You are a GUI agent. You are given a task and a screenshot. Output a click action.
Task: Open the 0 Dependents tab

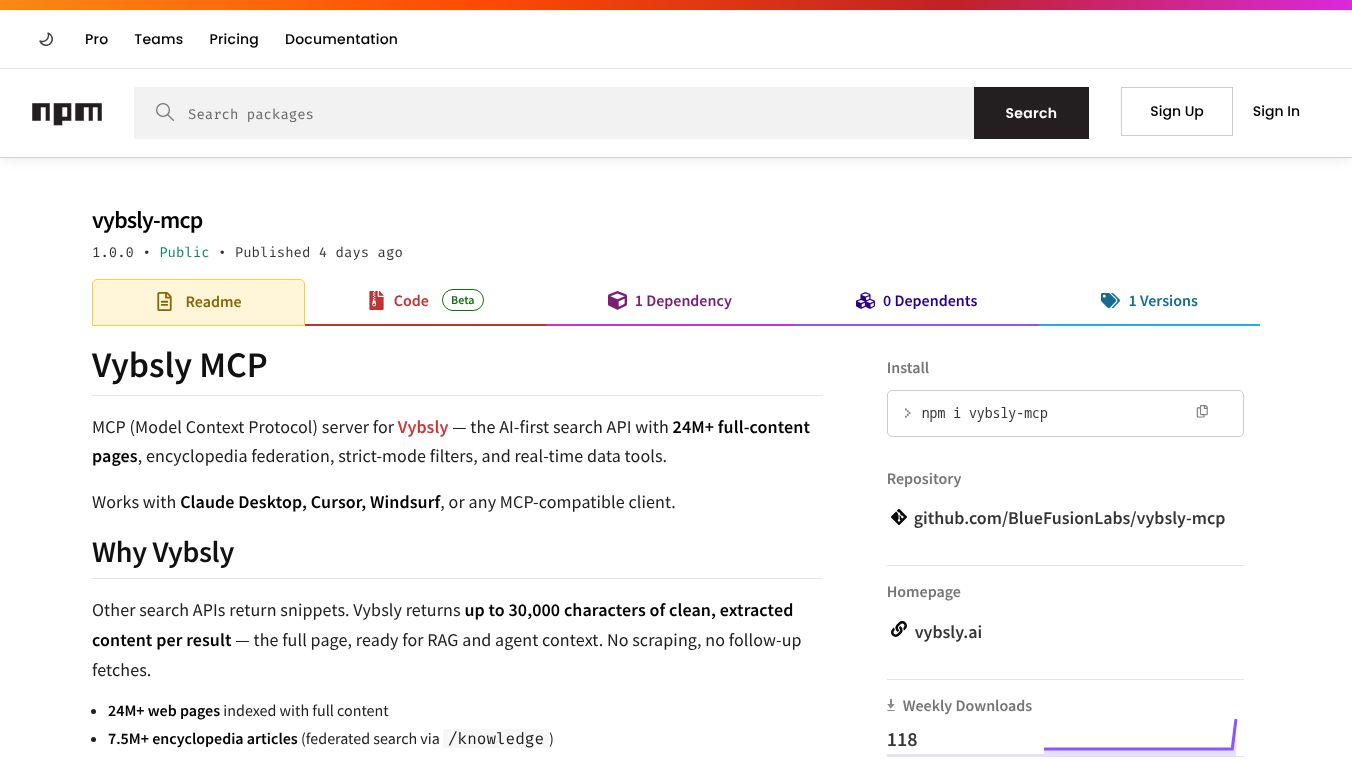click(x=916, y=301)
